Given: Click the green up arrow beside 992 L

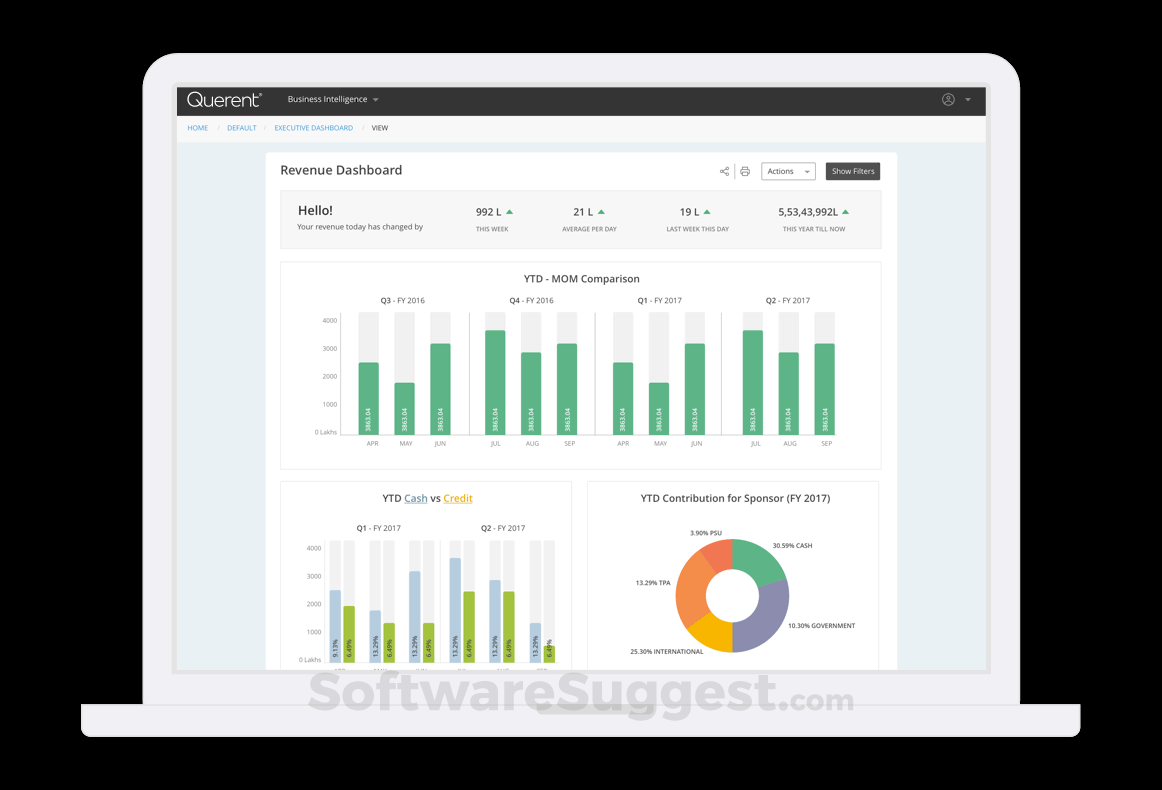Looking at the screenshot, I should [x=508, y=210].
